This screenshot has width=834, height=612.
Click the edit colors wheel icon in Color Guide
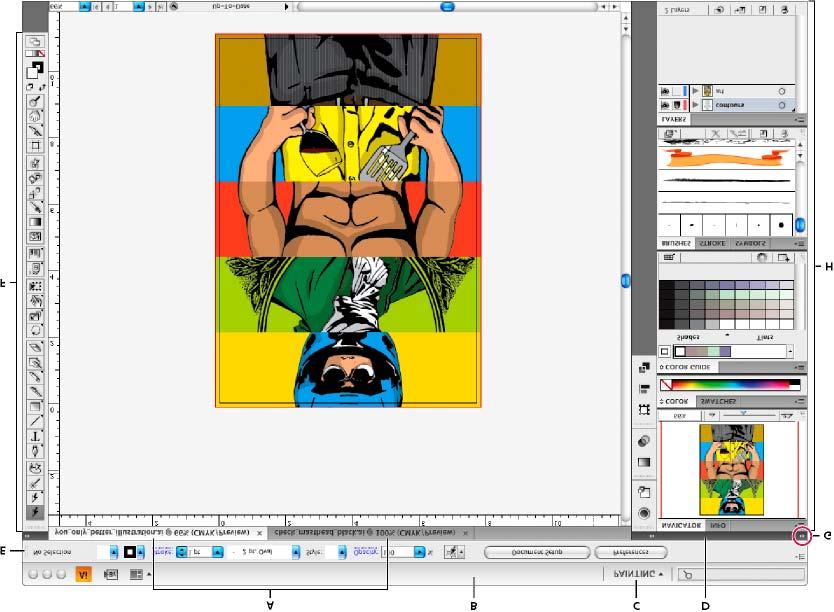point(762,257)
